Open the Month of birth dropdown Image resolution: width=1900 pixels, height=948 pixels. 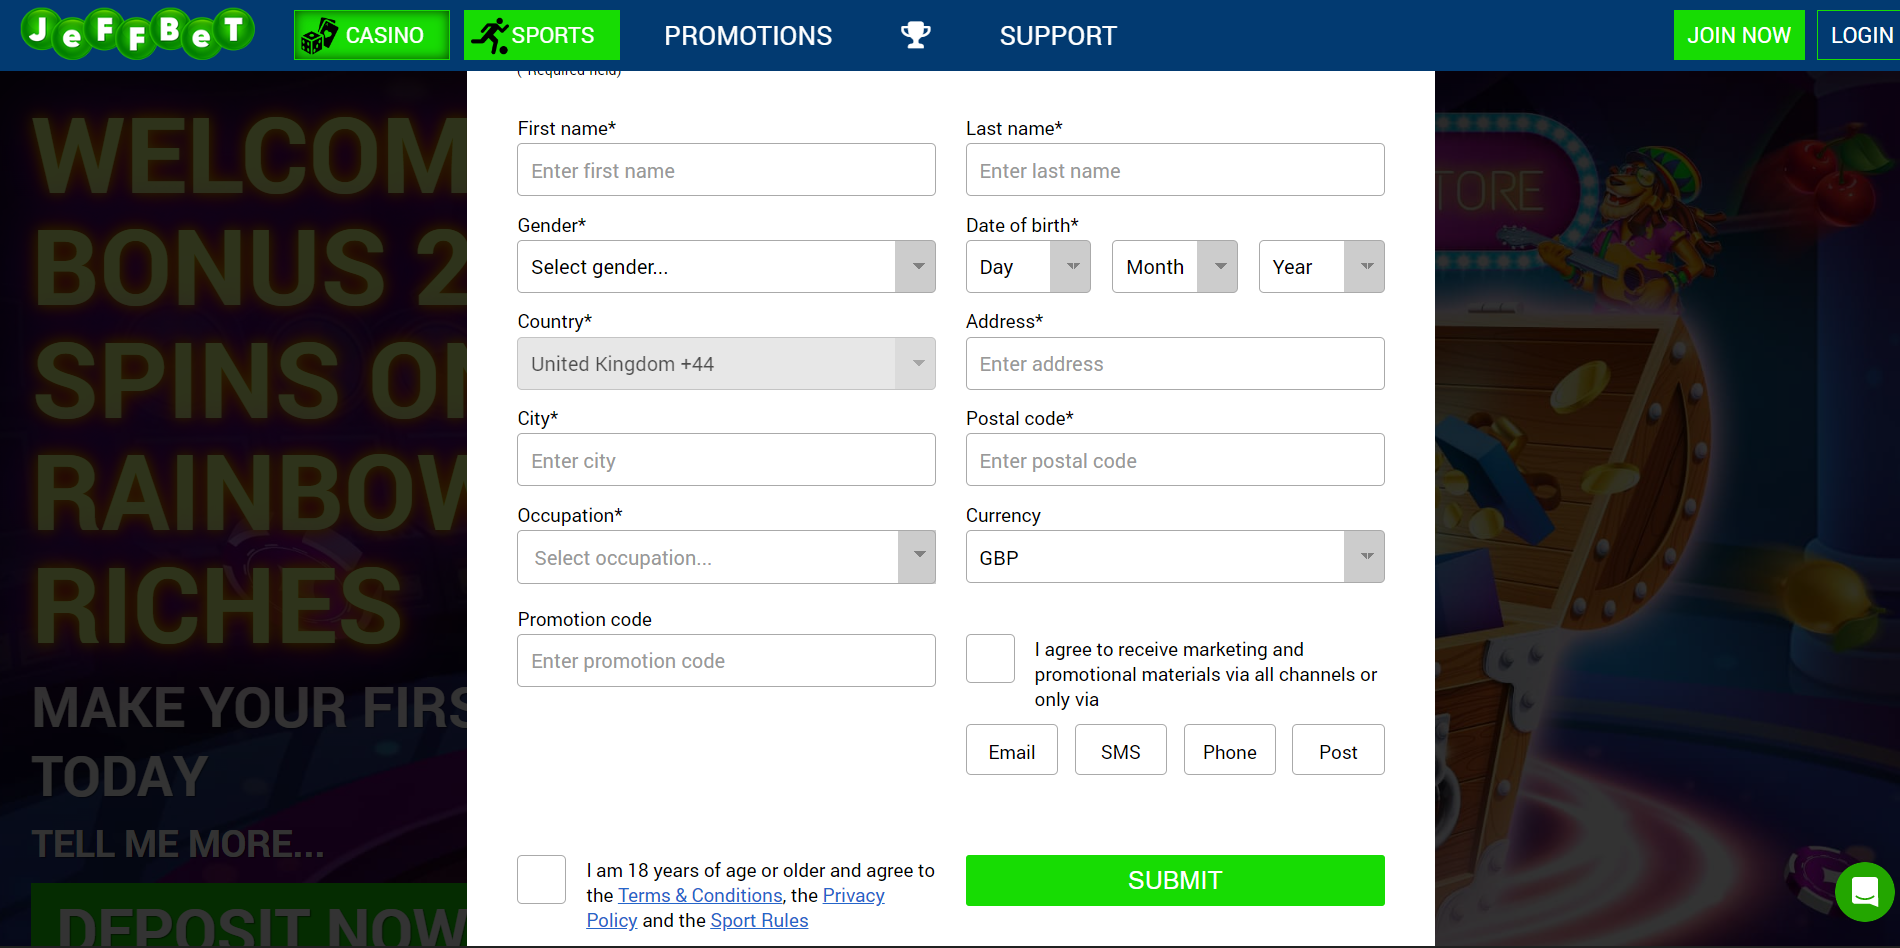point(1175,267)
